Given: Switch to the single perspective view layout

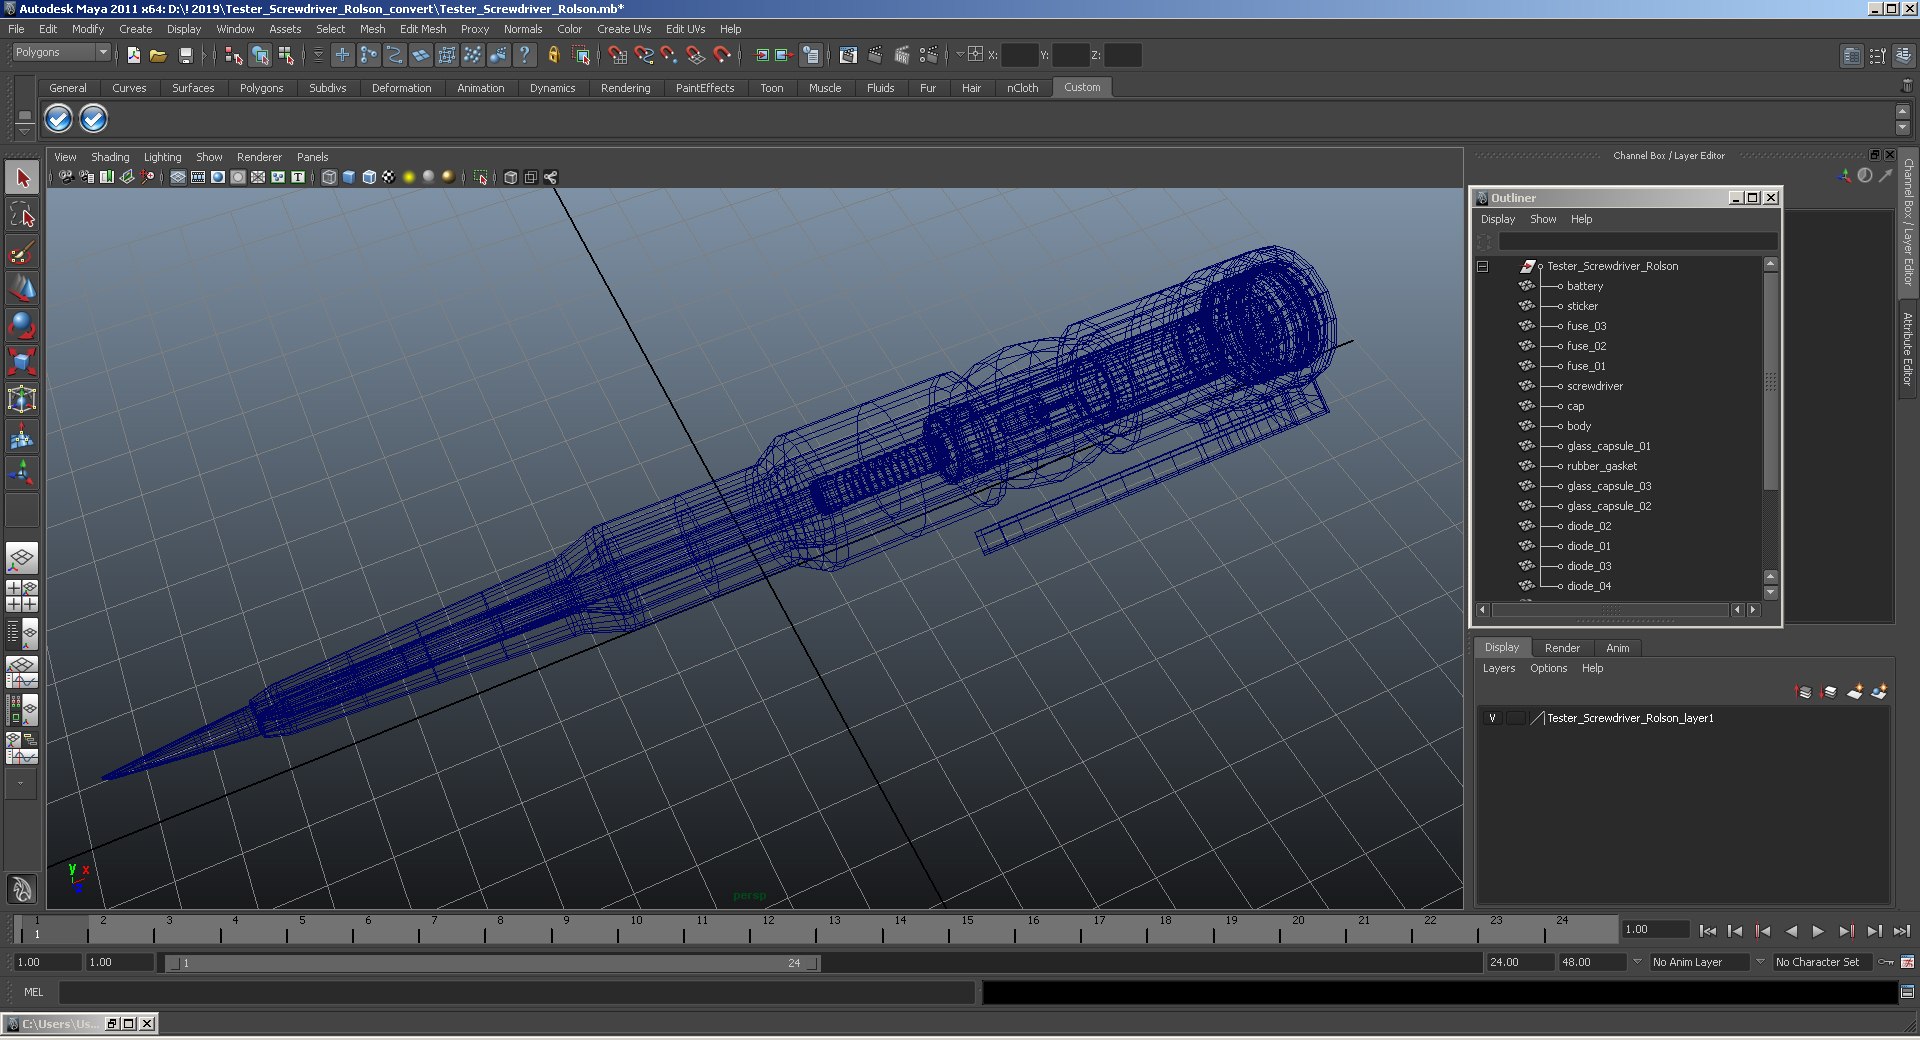Looking at the screenshot, I should tap(22, 558).
